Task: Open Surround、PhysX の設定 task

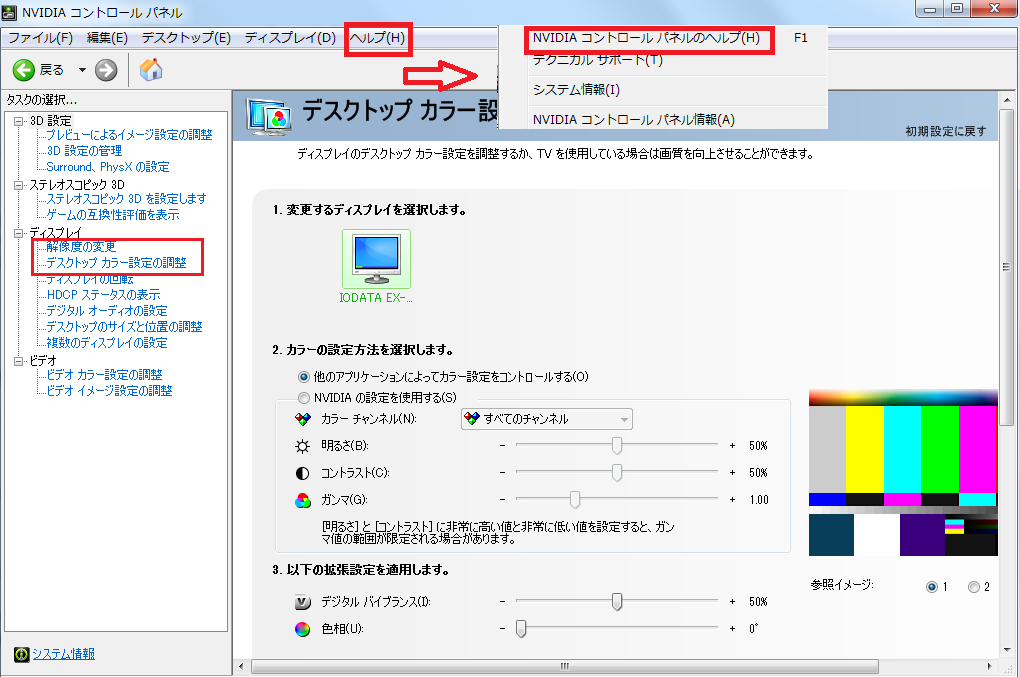Action: click(107, 167)
